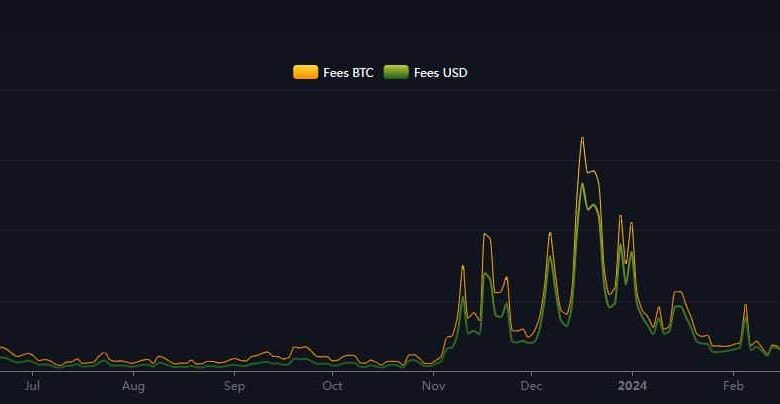
Task: Click the orange peak in mid-January 2024
Action: point(679,292)
